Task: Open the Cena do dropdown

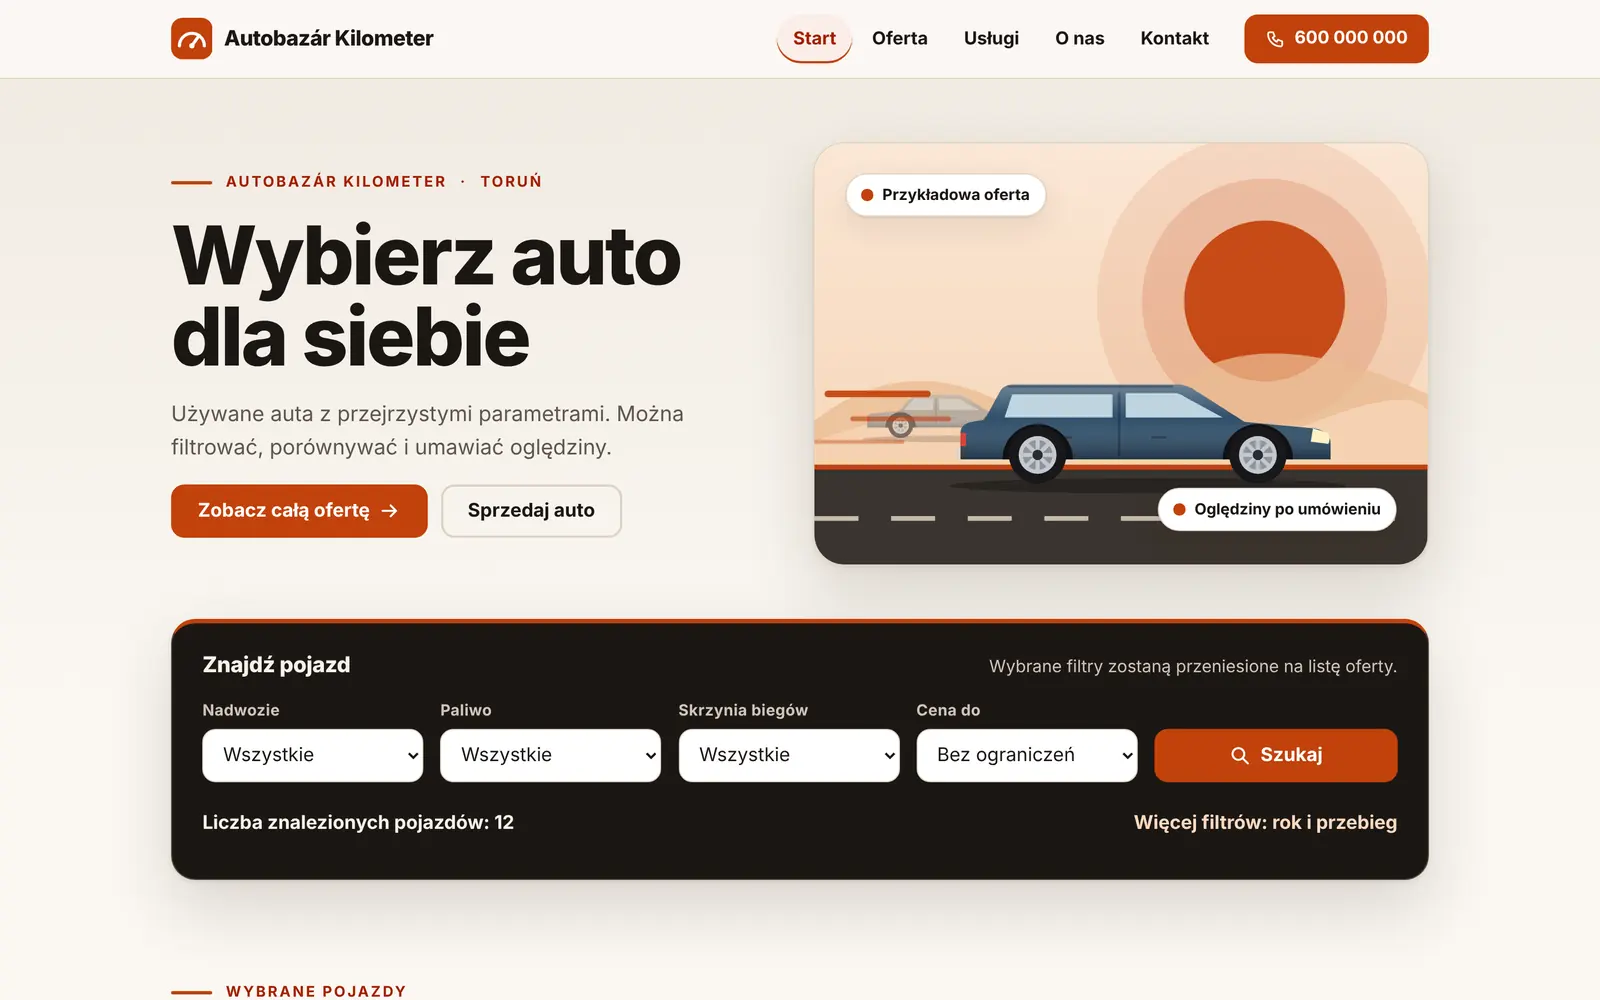Action: tap(1027, 755)
